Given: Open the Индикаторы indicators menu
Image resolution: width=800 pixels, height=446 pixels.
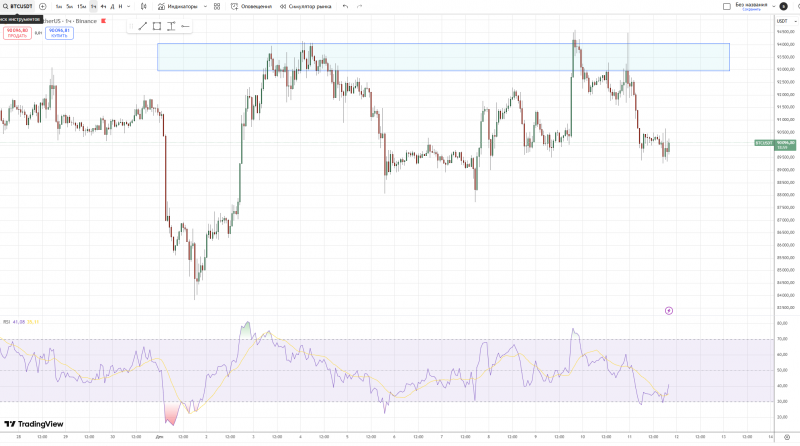Looking at the screenshot, I should point(178,7).
